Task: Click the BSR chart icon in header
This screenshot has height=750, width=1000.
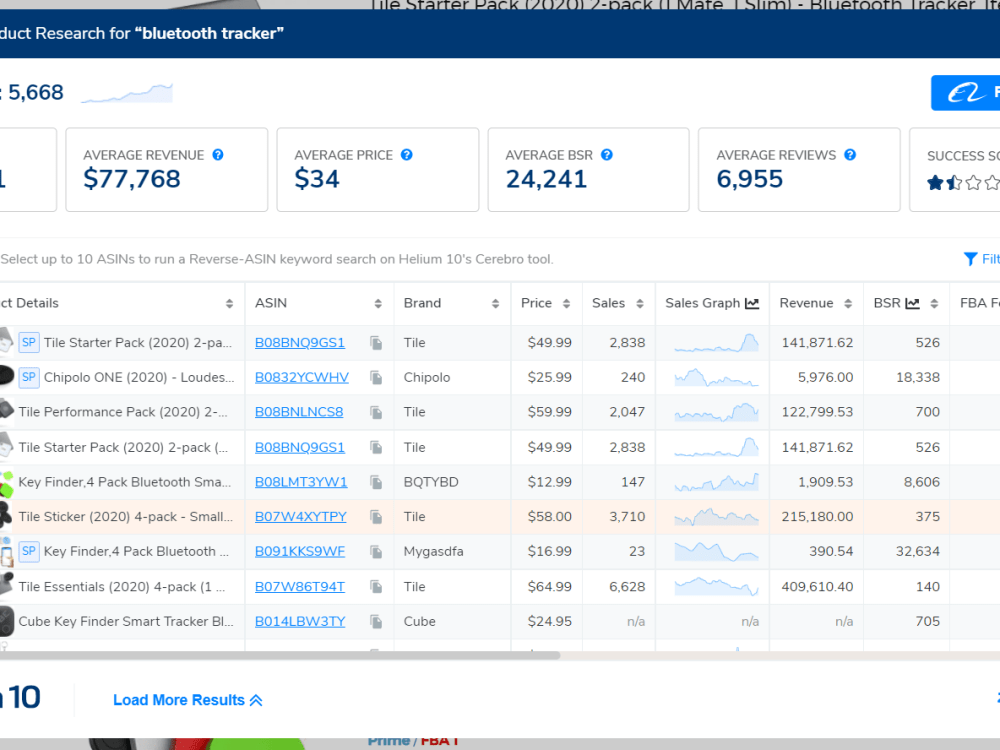Action: point(913,304)
